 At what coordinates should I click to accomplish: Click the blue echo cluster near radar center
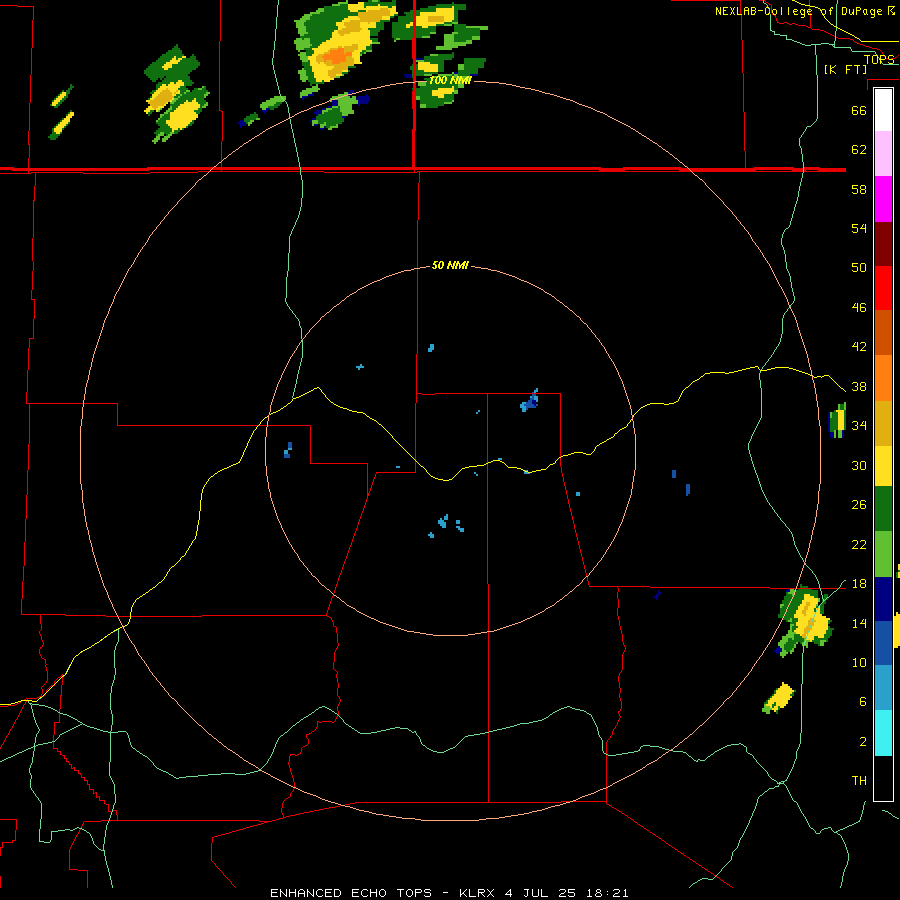[529, 401]
